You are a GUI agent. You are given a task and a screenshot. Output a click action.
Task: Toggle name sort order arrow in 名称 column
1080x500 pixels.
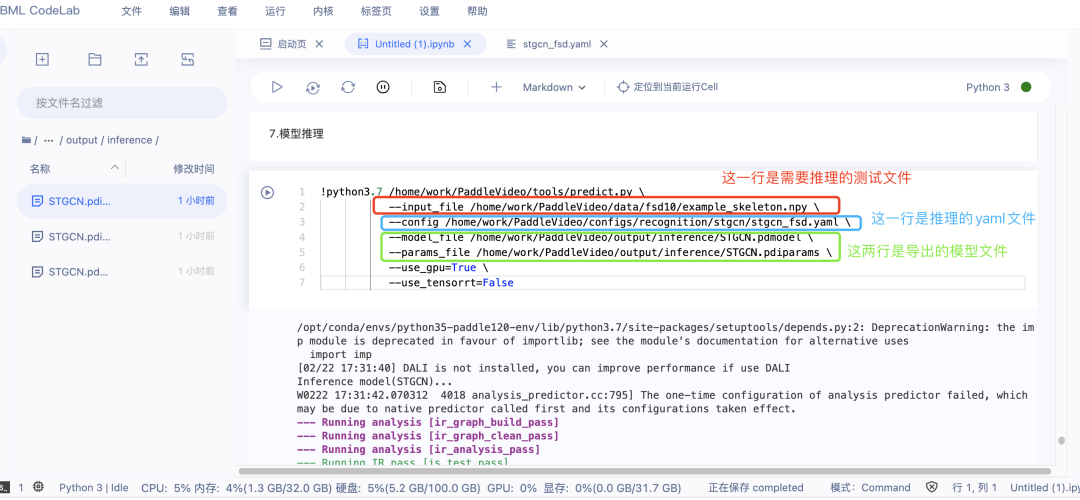coord(114,168)
